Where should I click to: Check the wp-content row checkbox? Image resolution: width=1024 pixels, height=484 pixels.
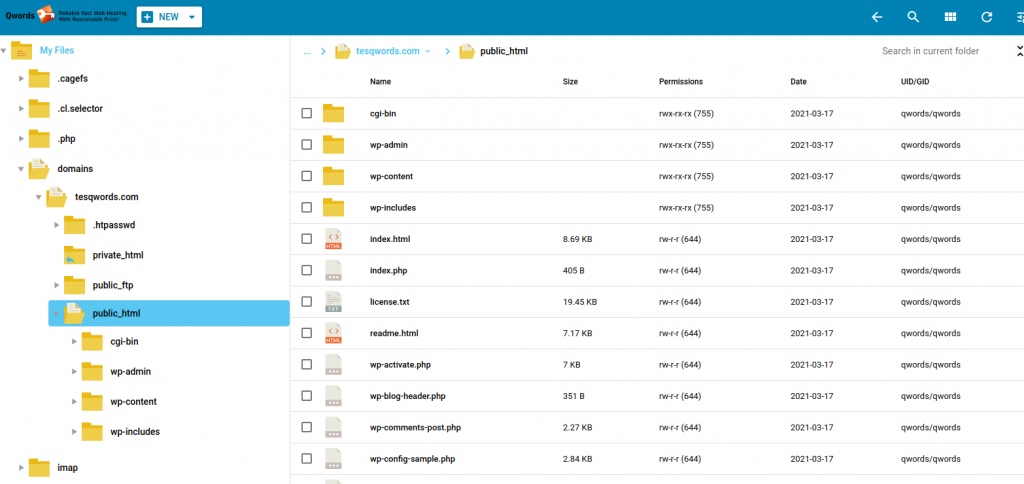point(306,176)
